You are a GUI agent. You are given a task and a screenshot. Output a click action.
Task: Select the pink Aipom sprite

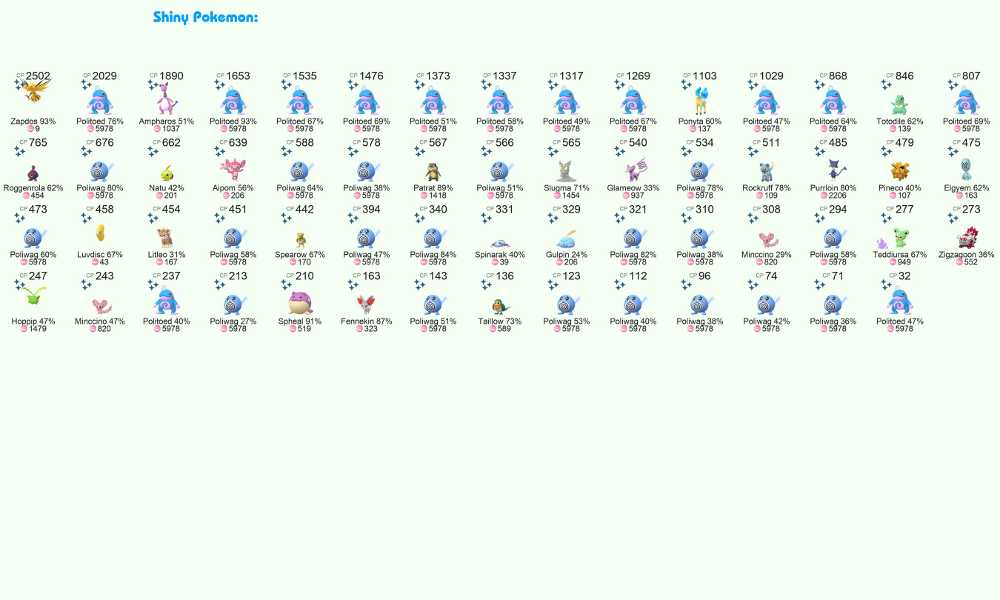tap(233, 169)
